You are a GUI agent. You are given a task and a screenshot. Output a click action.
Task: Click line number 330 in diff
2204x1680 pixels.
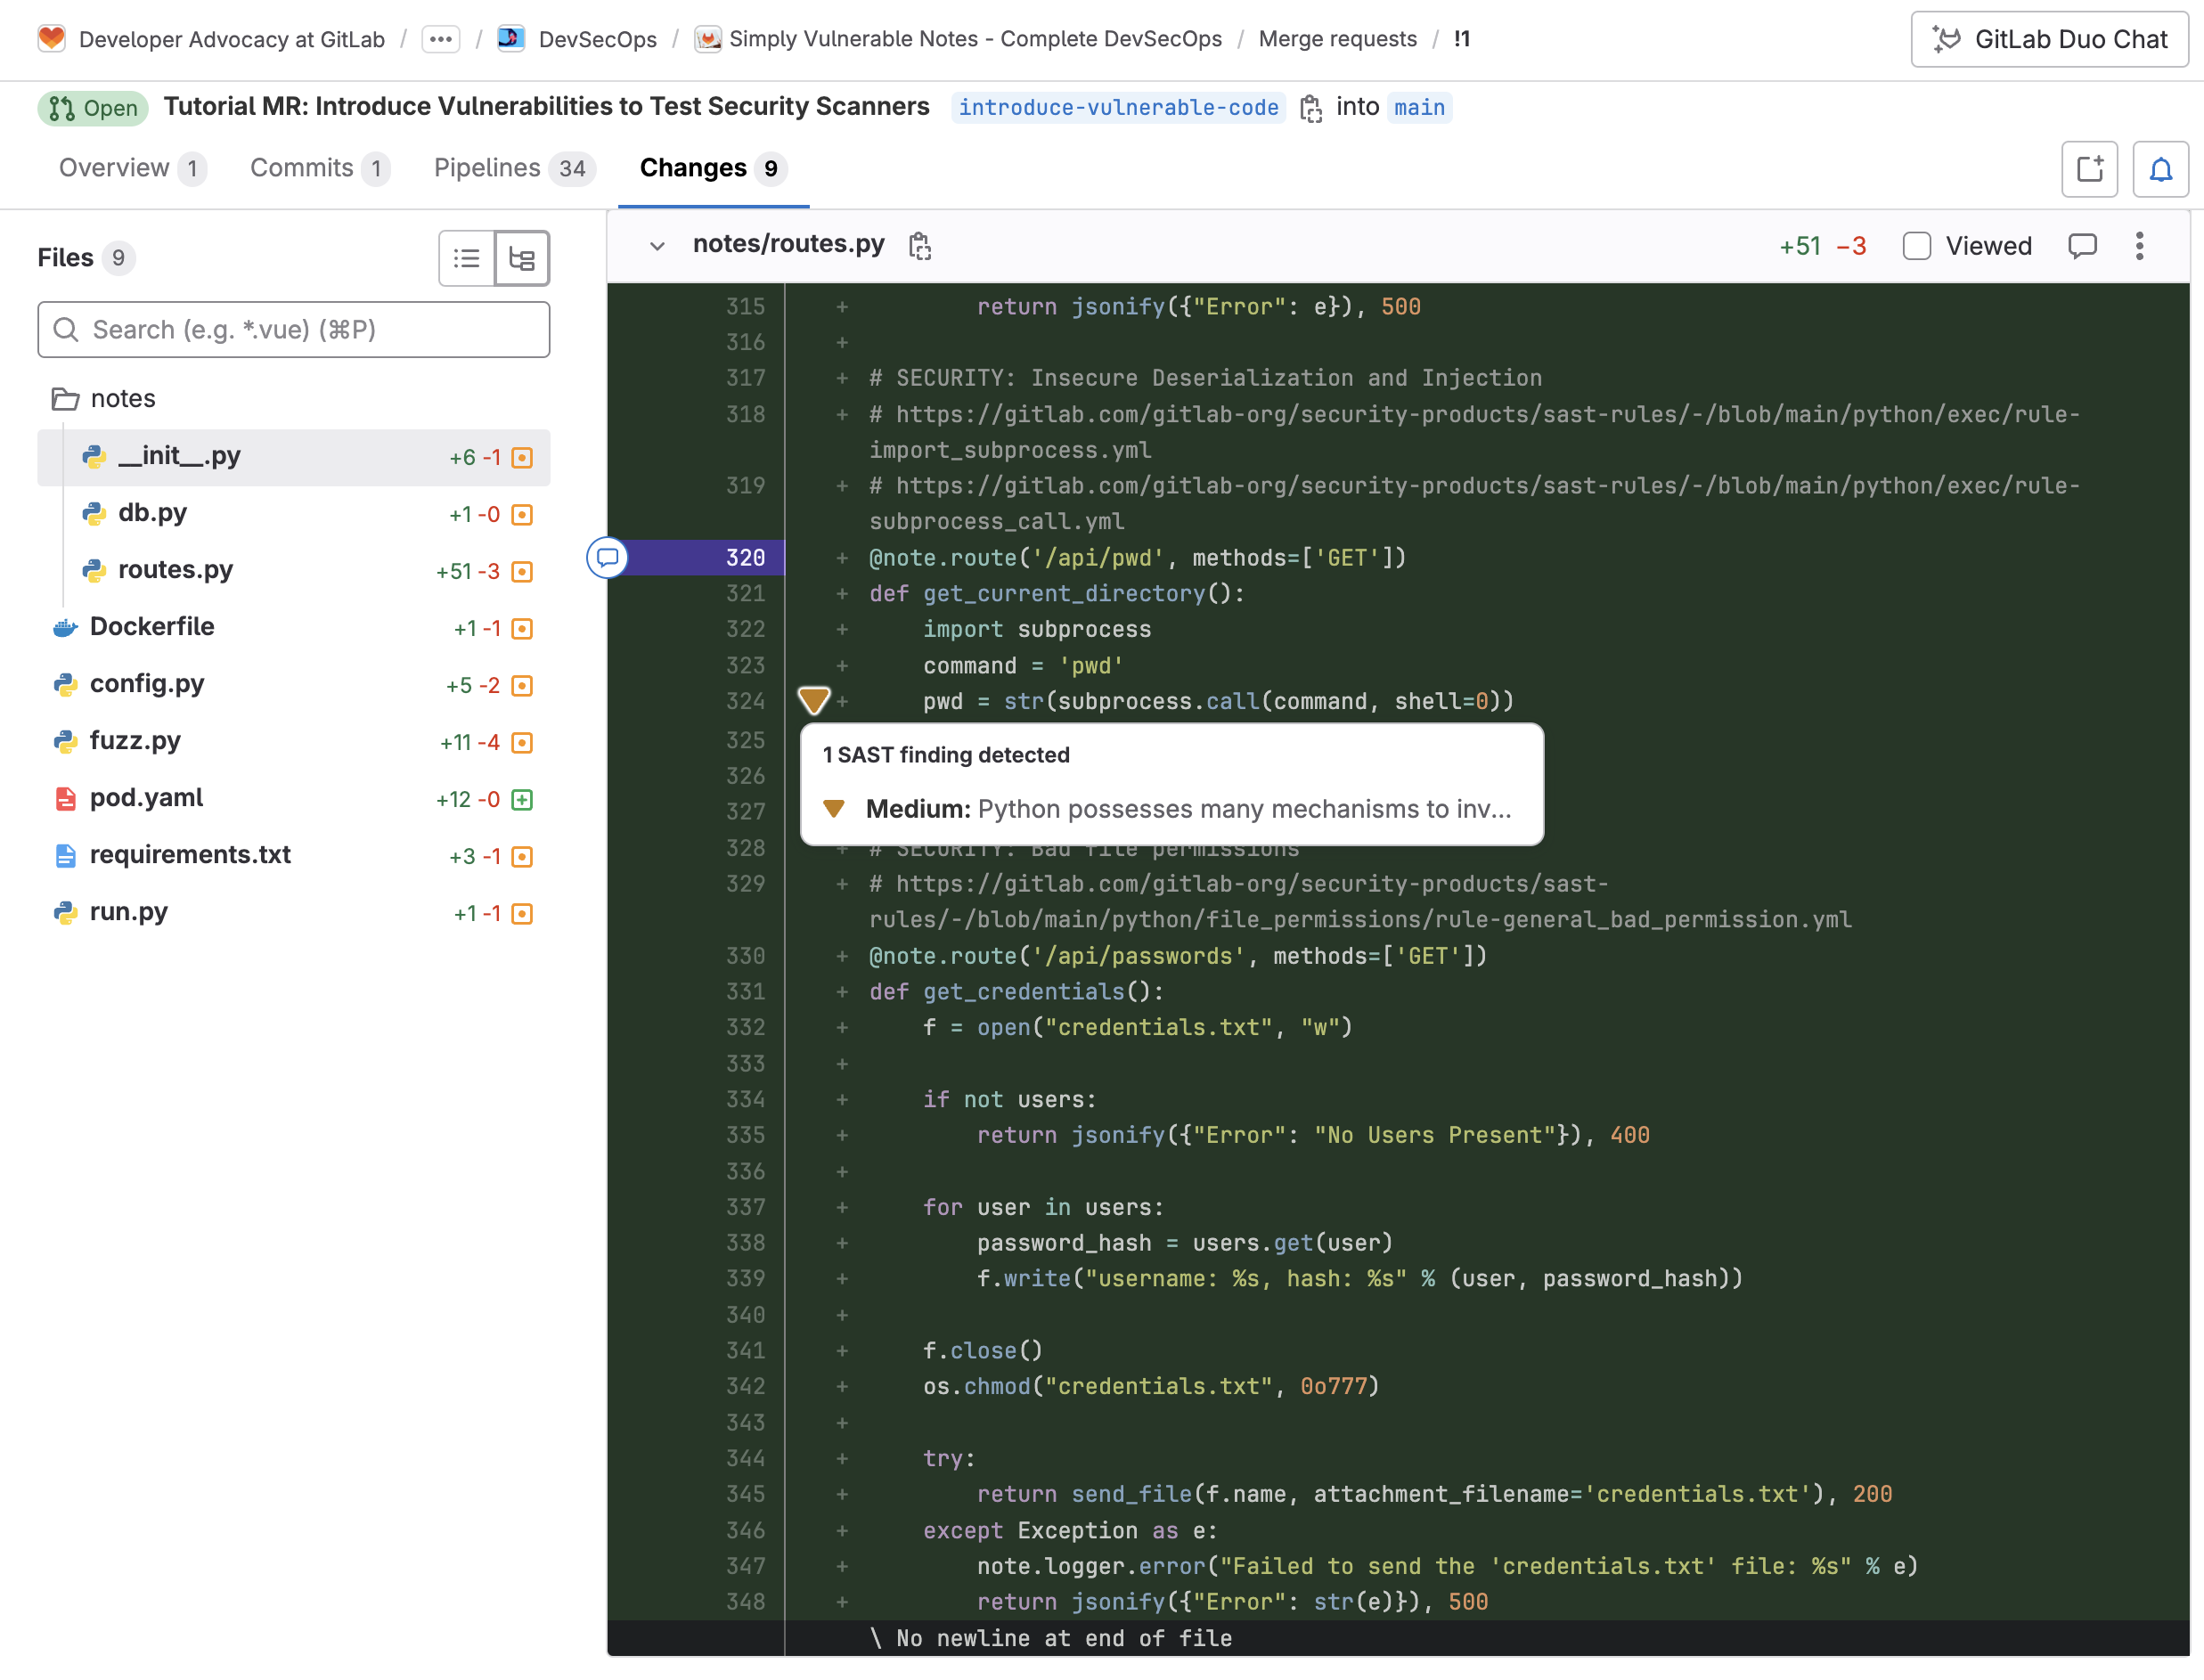[745, 956]
